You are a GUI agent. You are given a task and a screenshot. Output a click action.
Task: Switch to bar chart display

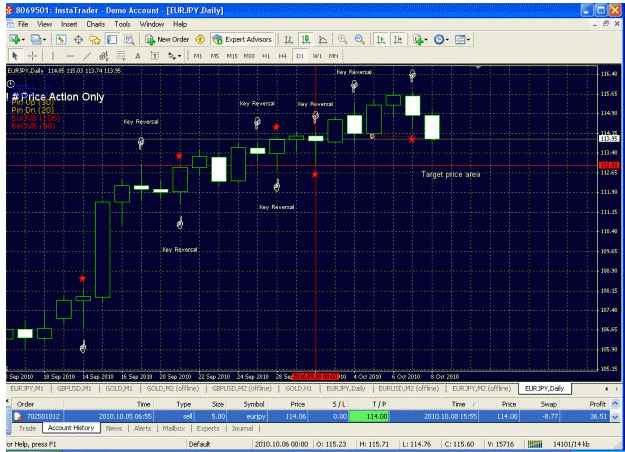pos(289,39)
